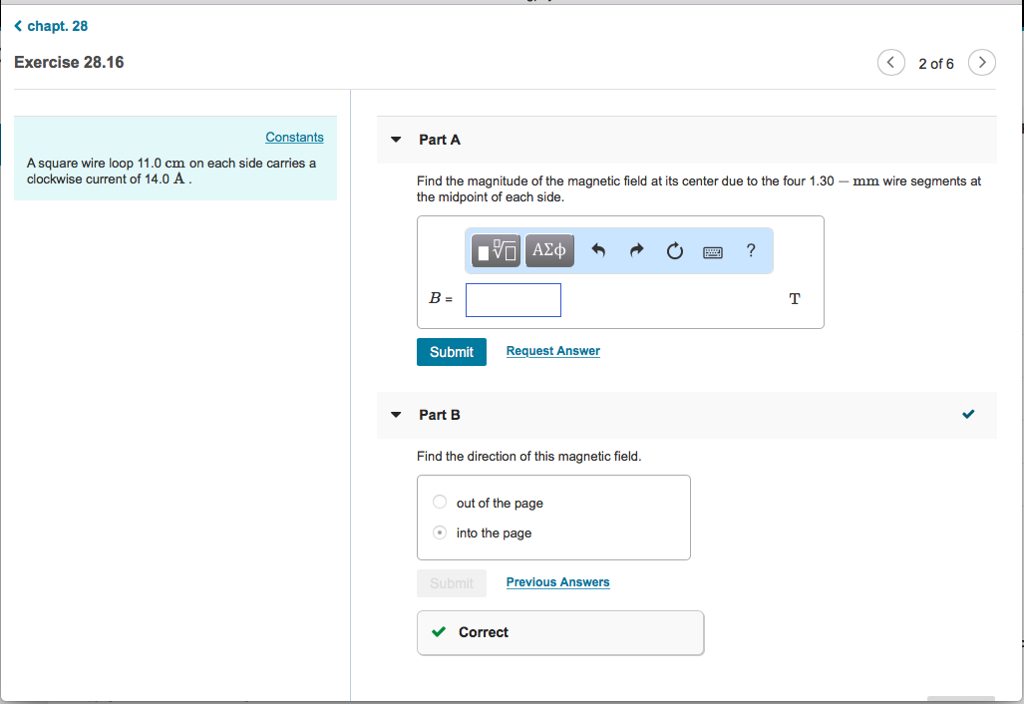Click the B answer input field
The height and width of the screenshot is (704, 1024).
click(513, 299)
